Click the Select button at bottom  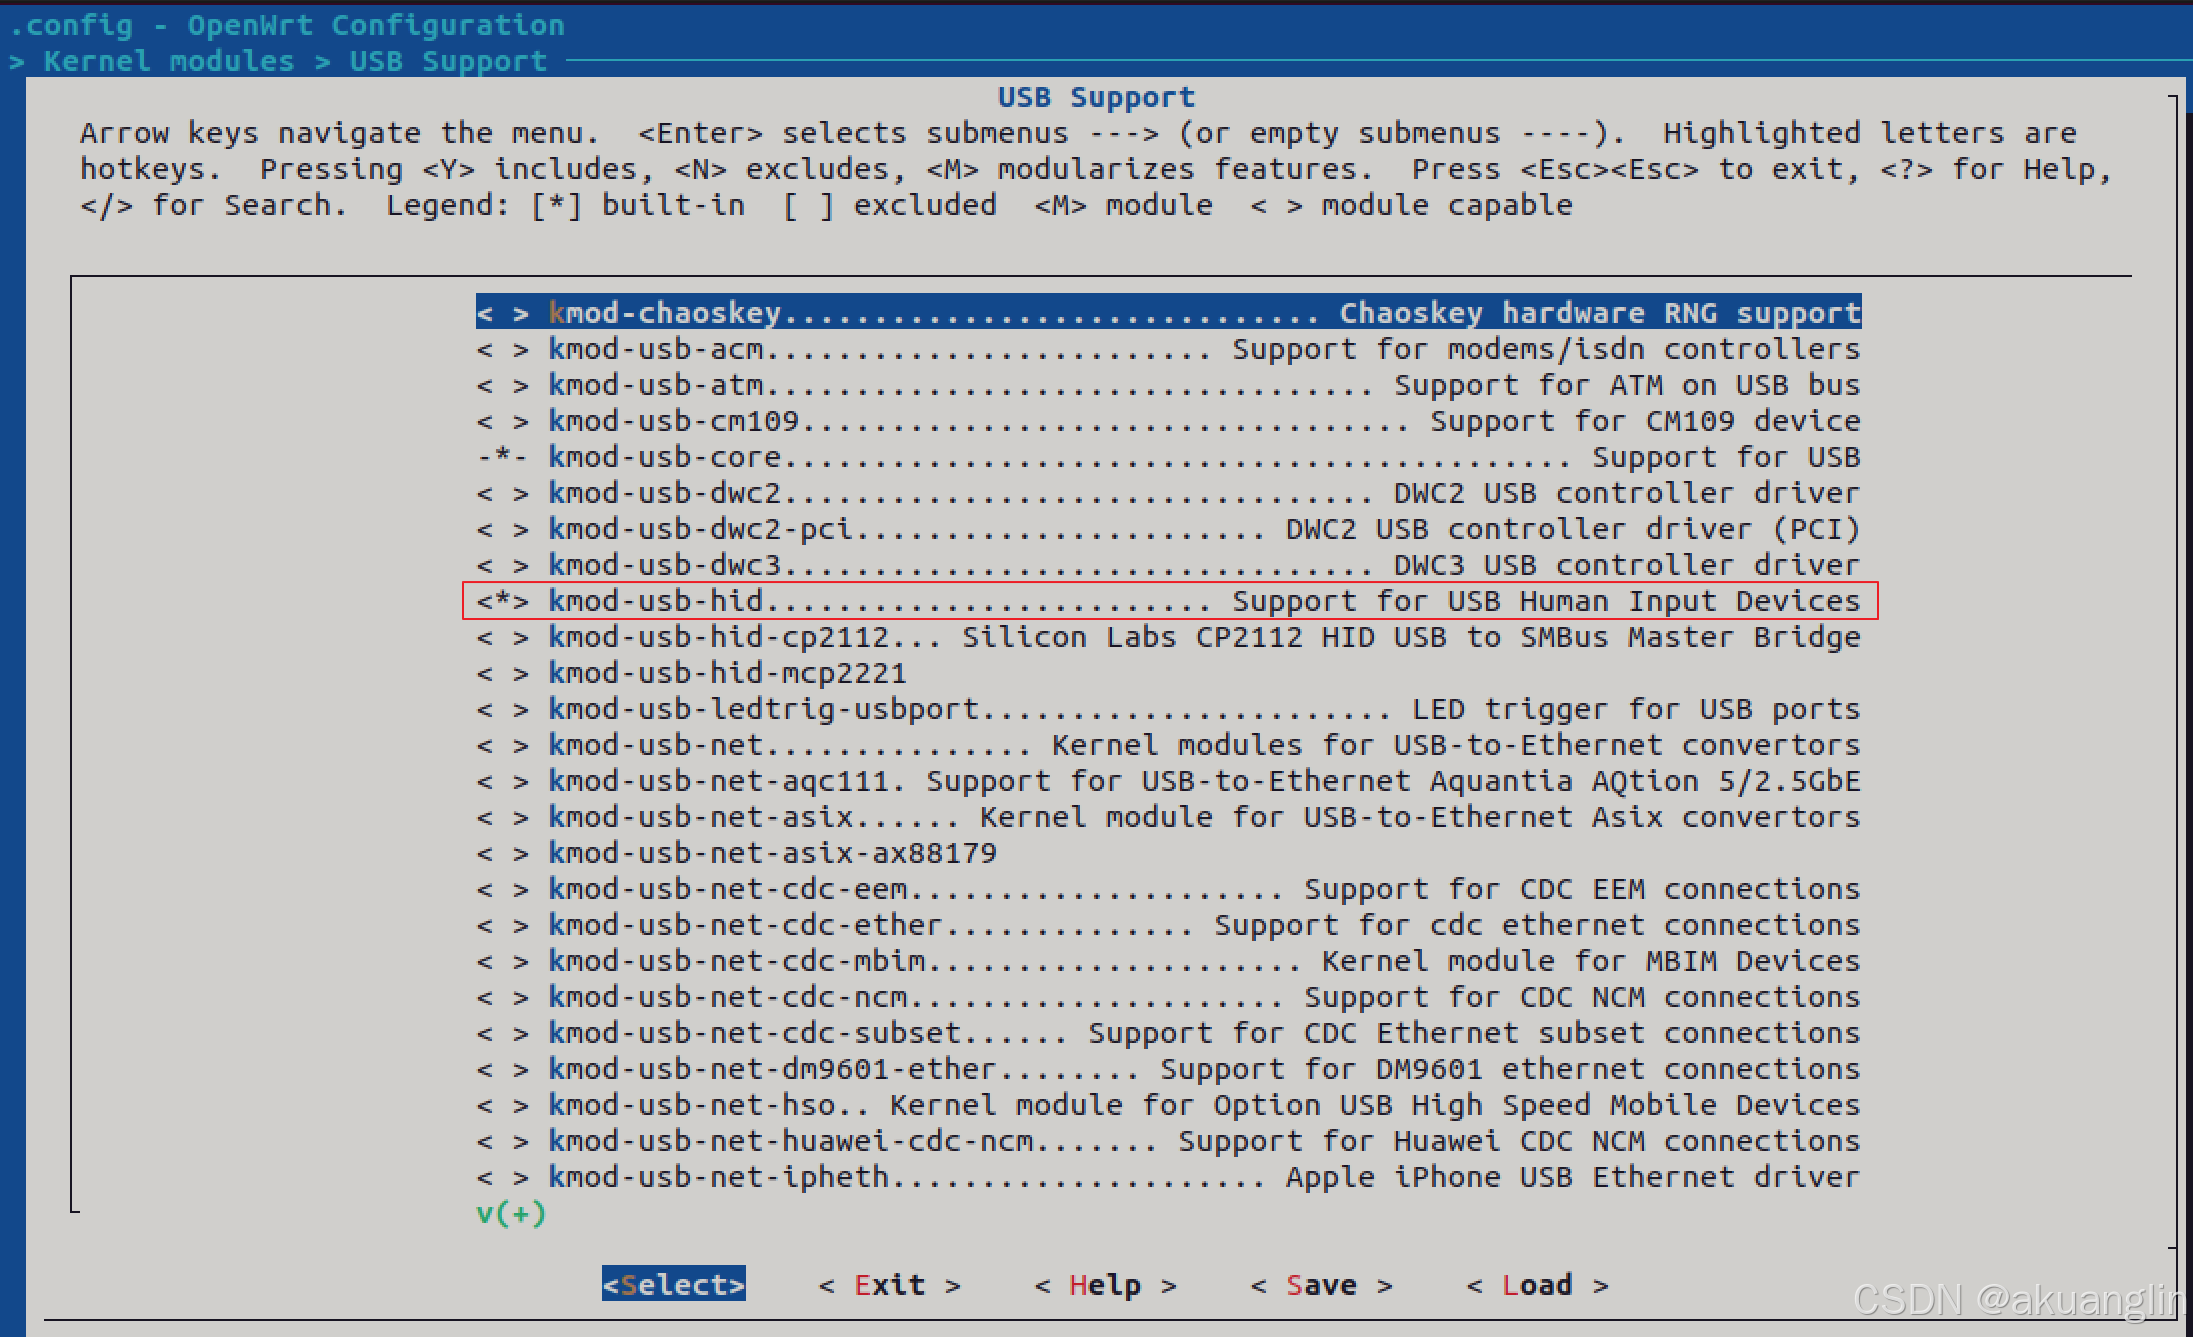(x=673, y=1284)
